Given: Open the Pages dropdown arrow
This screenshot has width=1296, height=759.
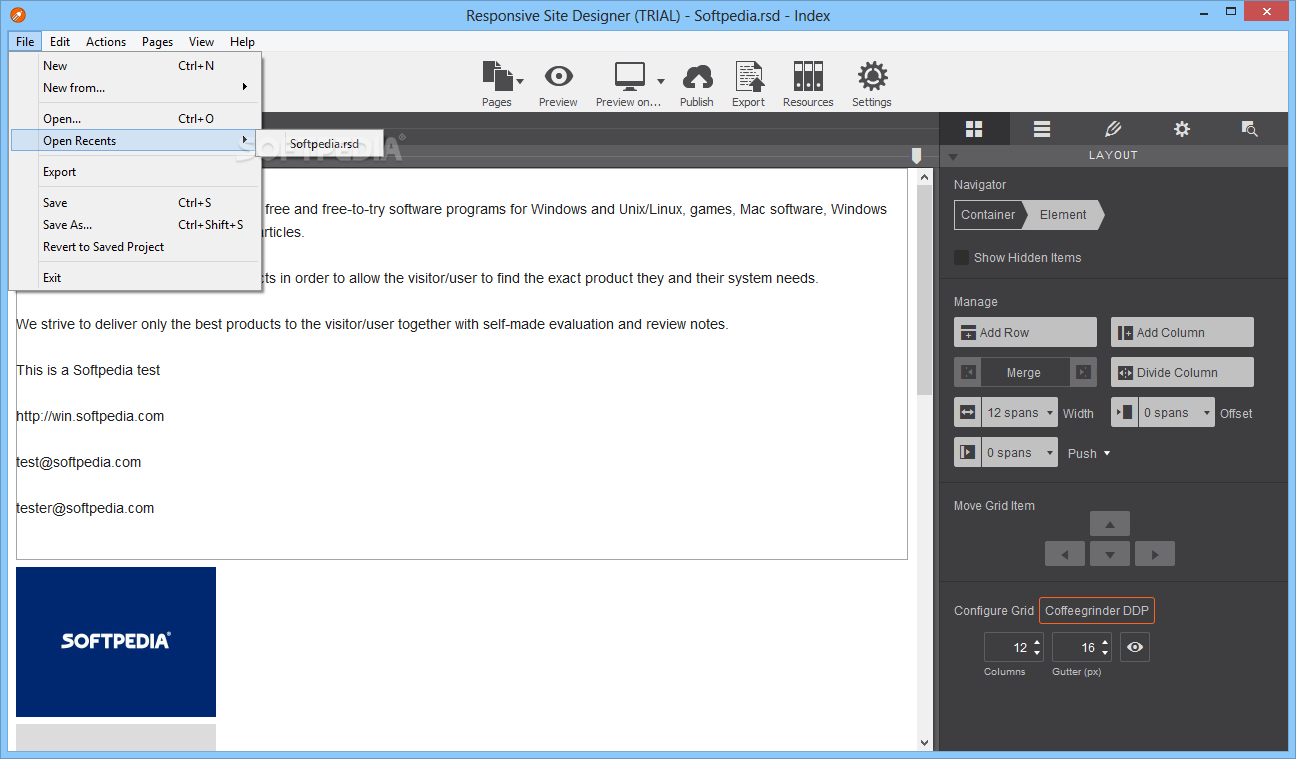Looking at the screenshot, I should tap(520, 81).
